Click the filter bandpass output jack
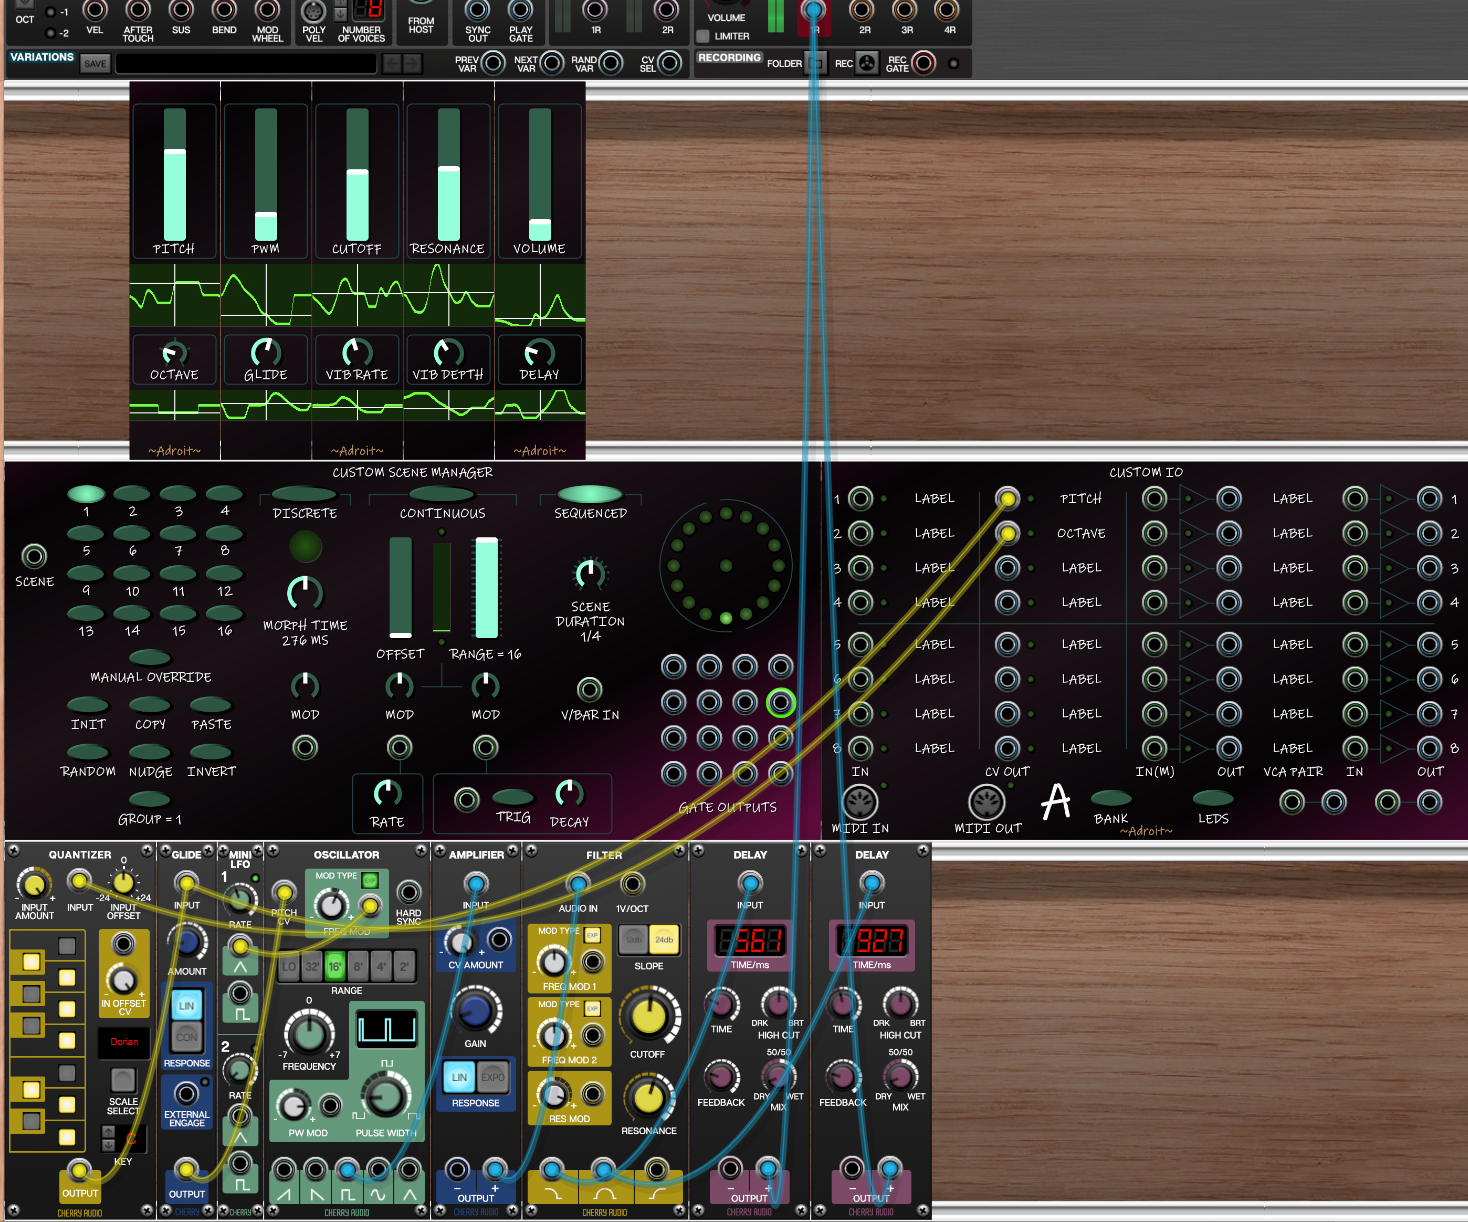The image size is (1468, 1222). [x=603, y=1169]
